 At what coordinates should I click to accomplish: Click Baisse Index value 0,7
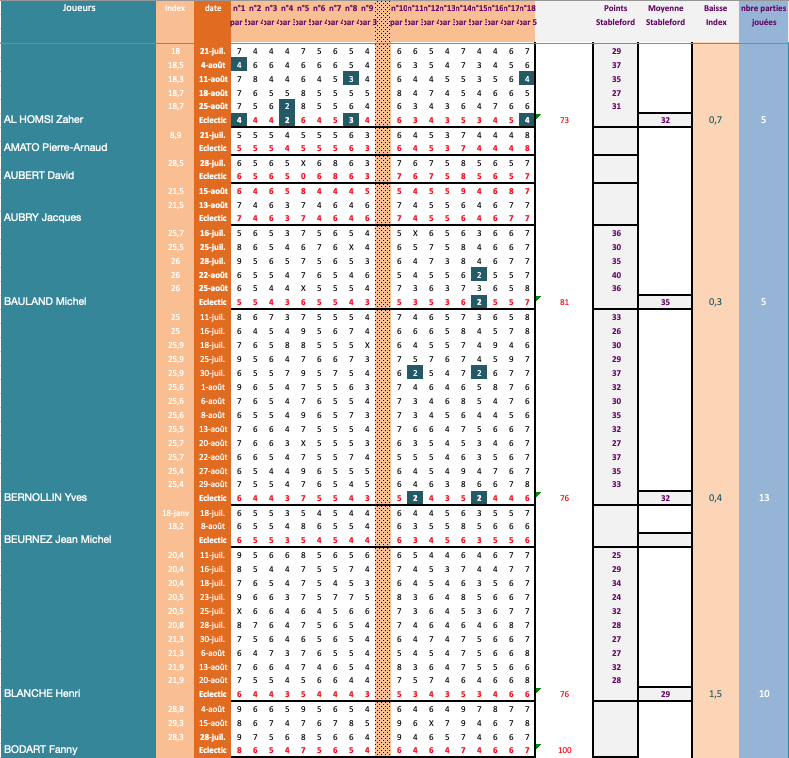coord(715,120)
